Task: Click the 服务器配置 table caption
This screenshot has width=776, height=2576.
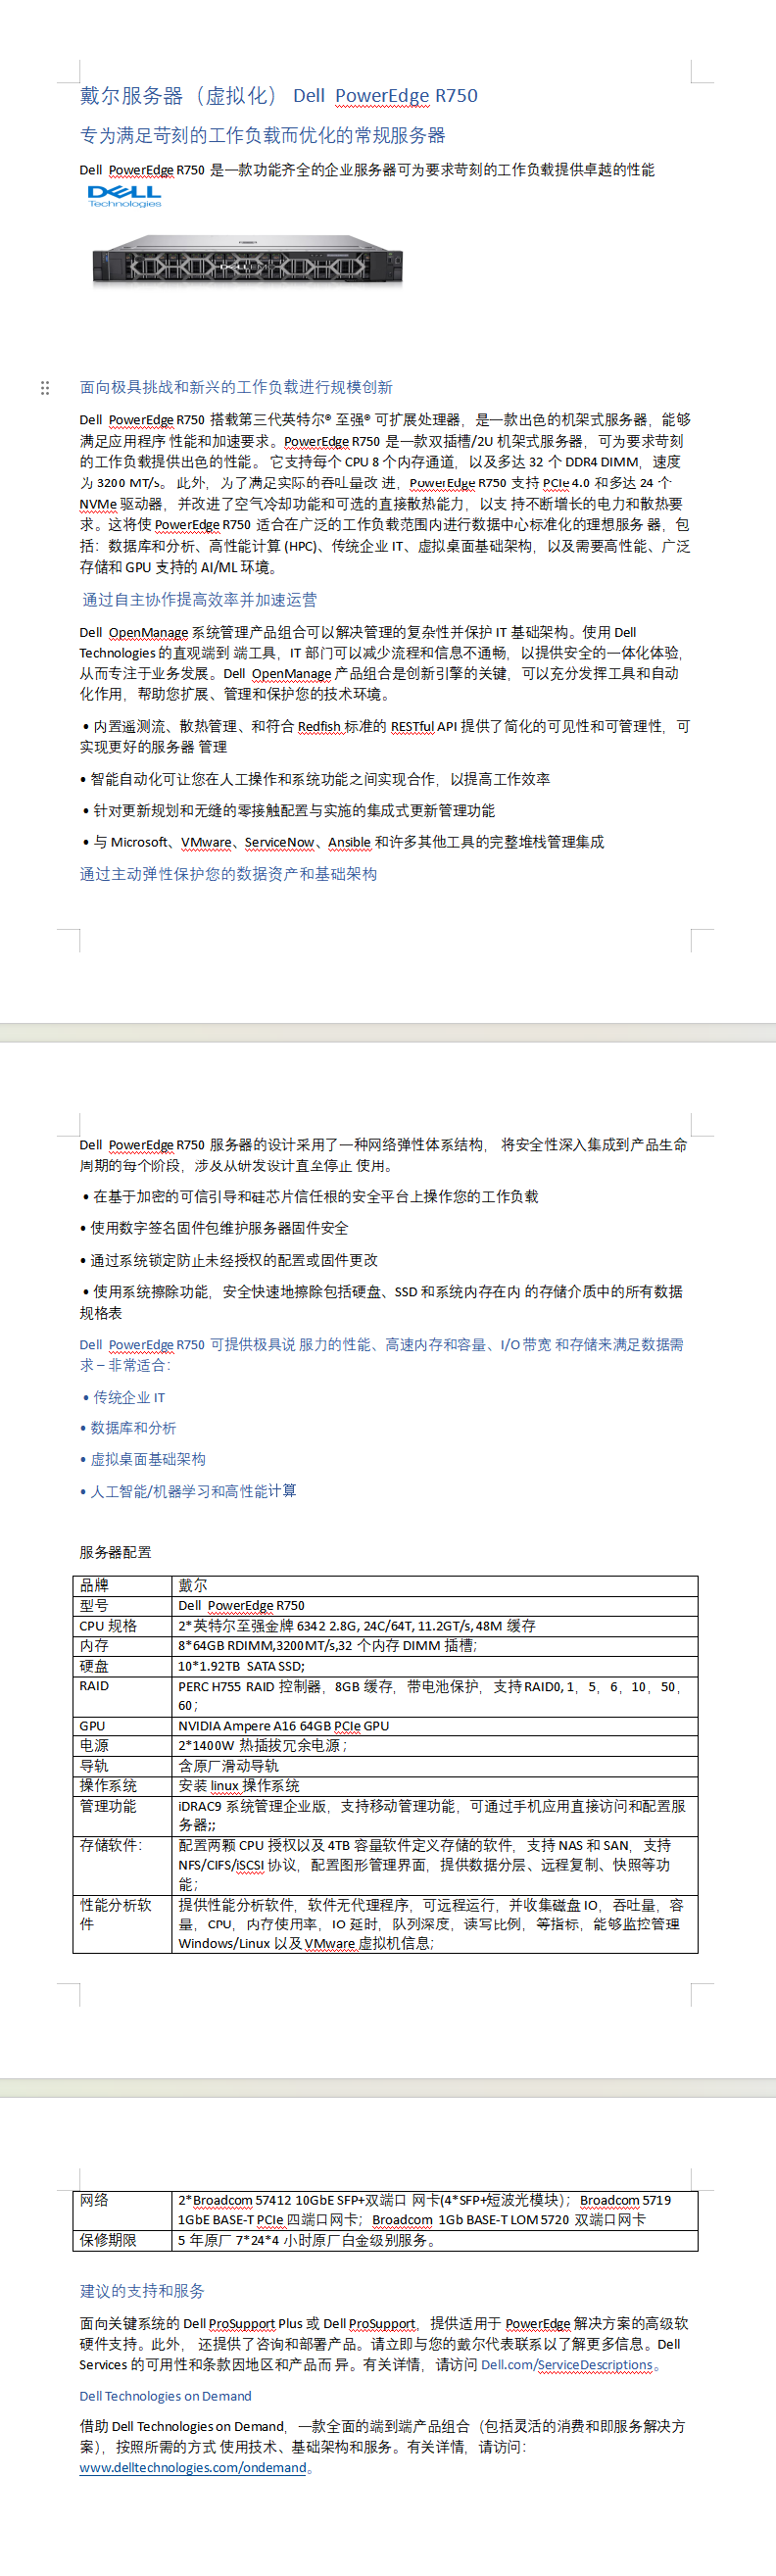Action: click(x=116, y=1552)
